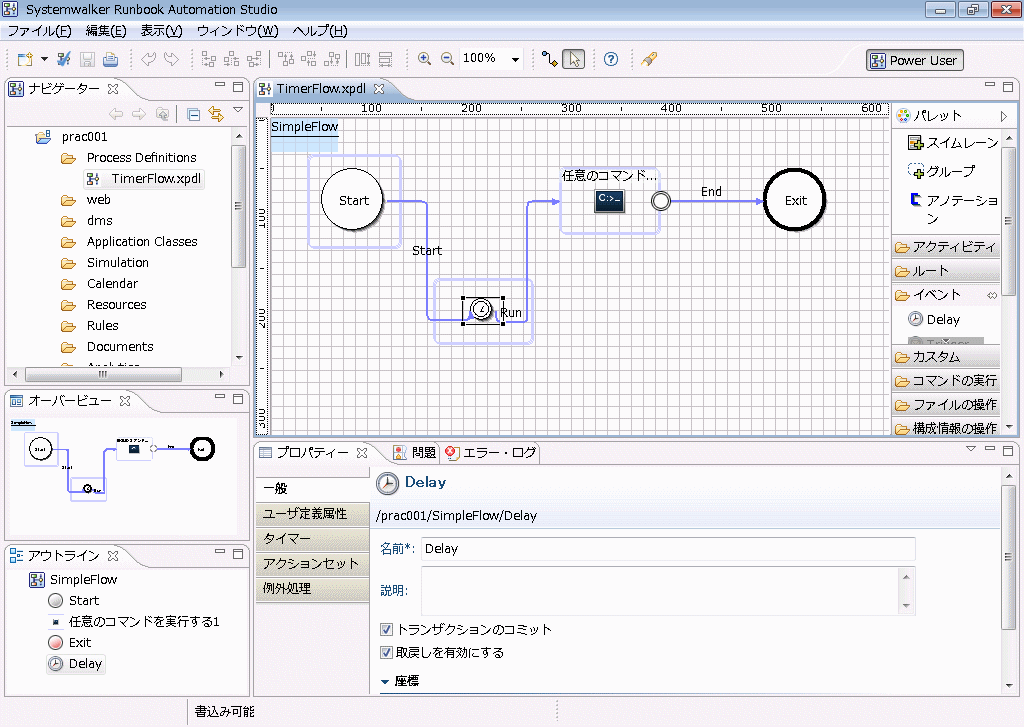Expand the カスタム palette drawer

[946, 357]
